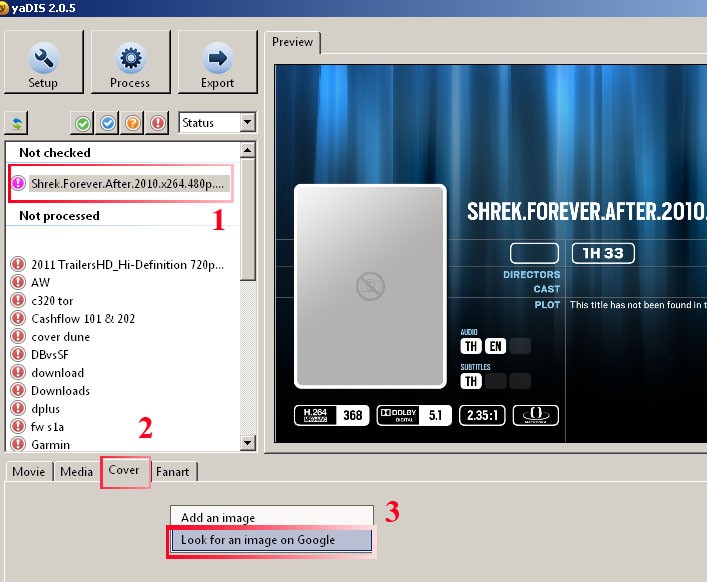The image size is (707, 582).
Task: Click the 2.35:1 aspect ratio badge
Action: [x=482, y=415]
